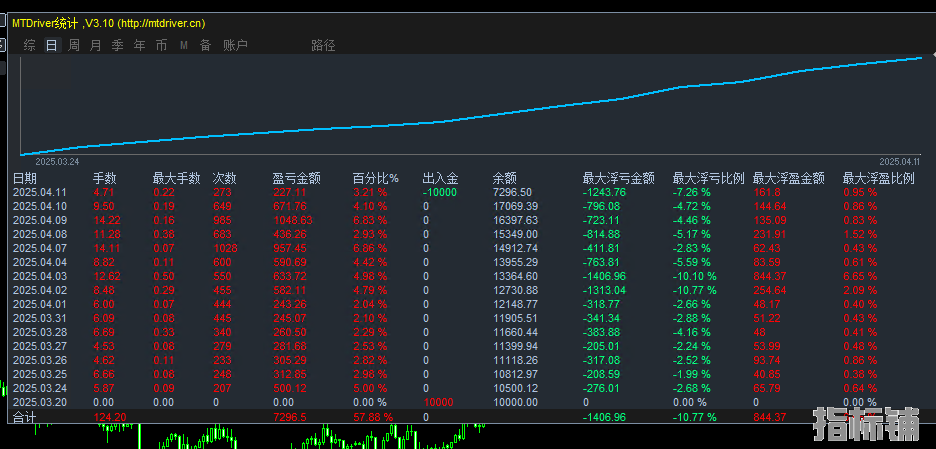
Task: Open the 季 quarterly tab
Action: point(118,45)
